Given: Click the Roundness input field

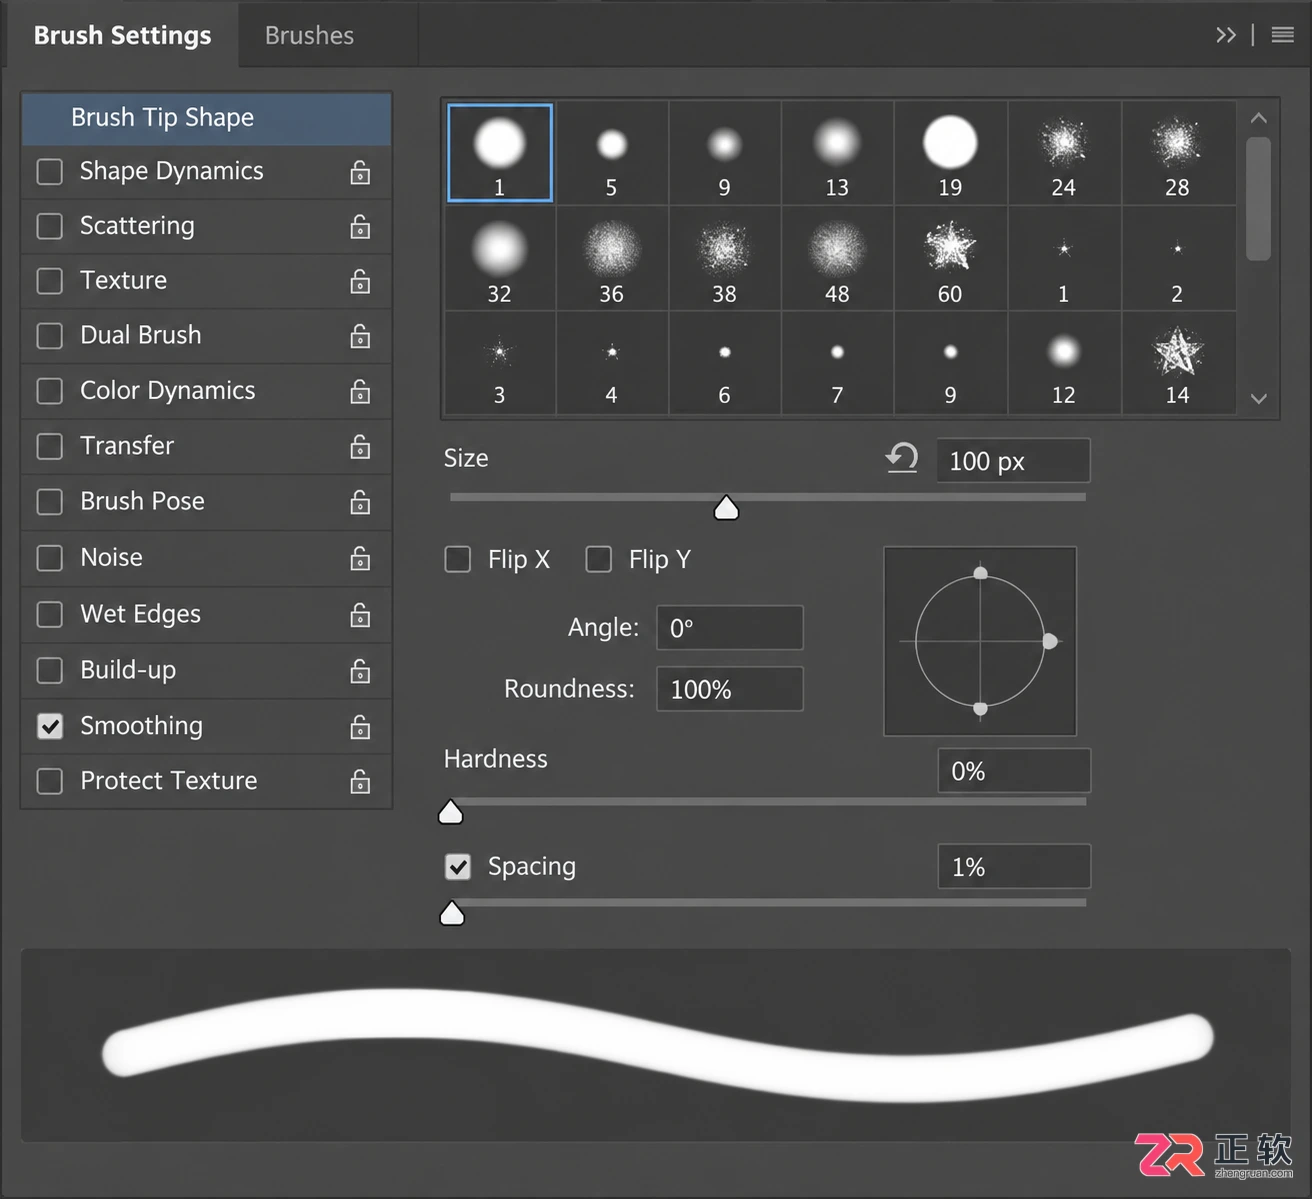Looking at the screenshot, I should 730,689.
